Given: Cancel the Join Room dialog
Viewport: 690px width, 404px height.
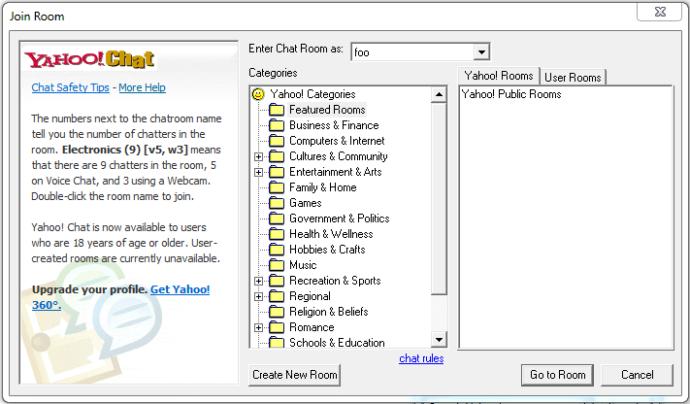Looking at the screenshot, I should 637,375.
